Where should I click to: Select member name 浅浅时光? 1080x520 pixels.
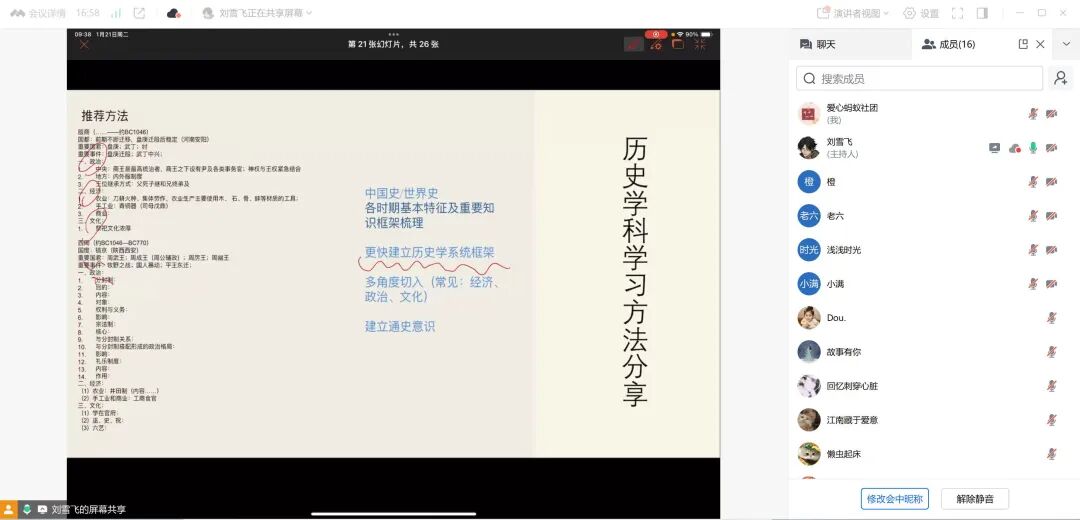click(x=844, y=250)
